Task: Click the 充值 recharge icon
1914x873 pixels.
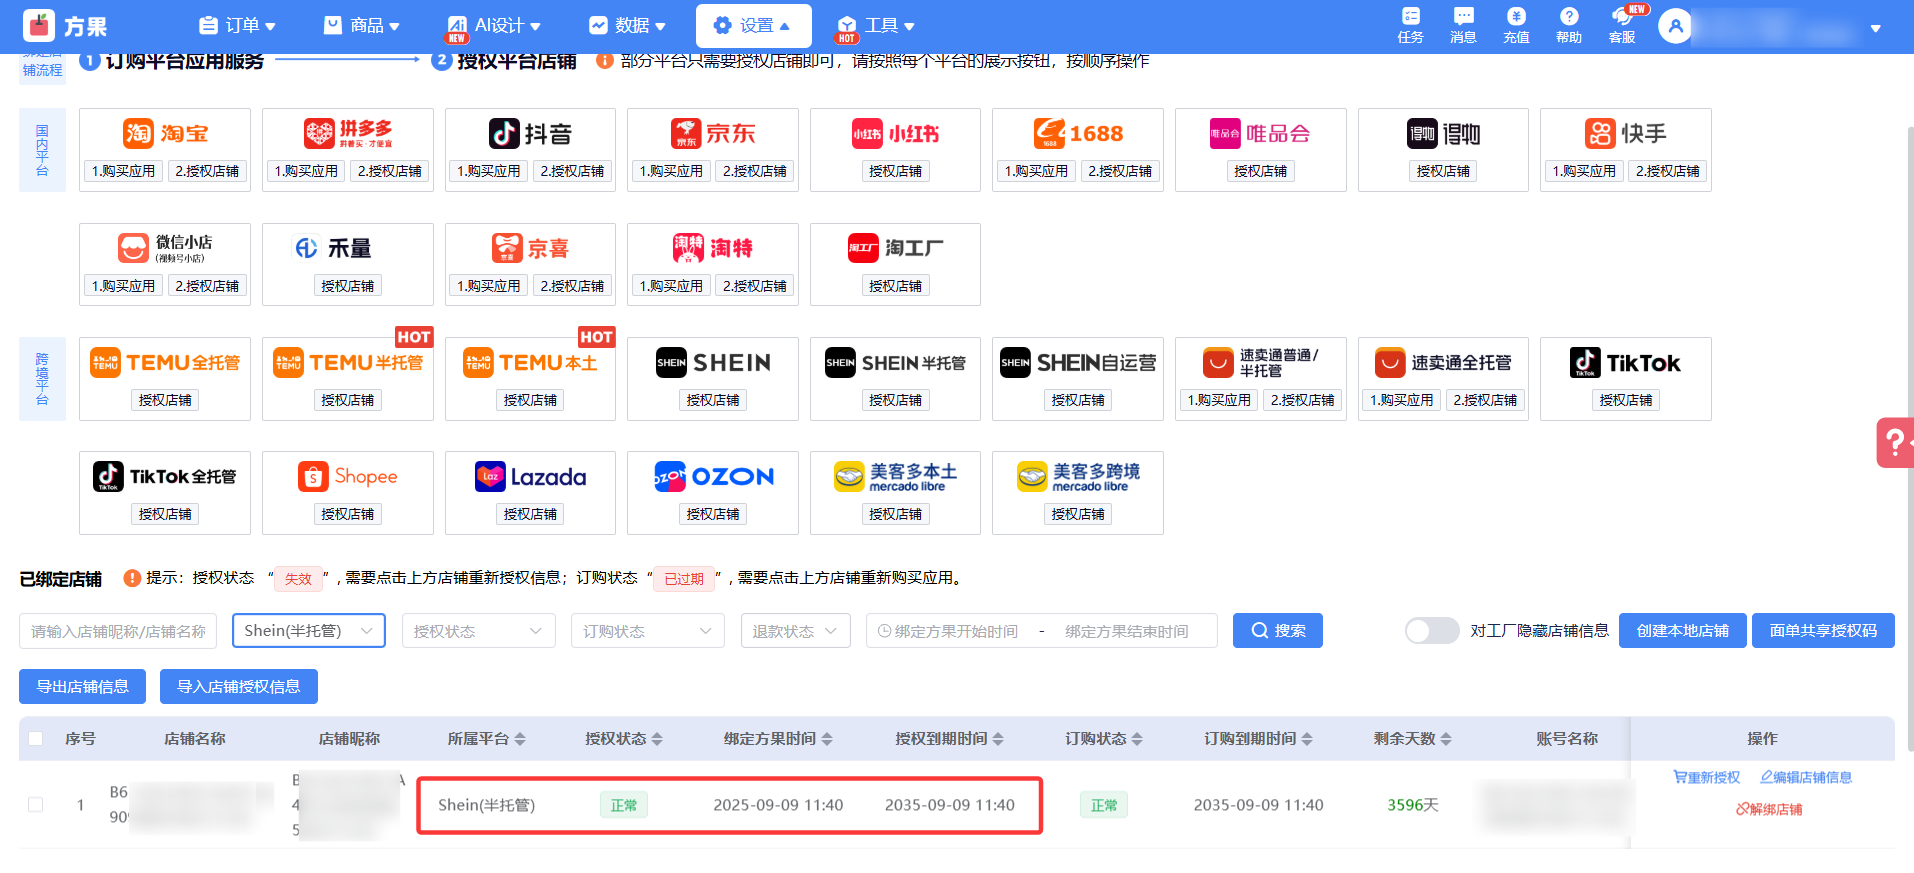Action: [1516, 25]
